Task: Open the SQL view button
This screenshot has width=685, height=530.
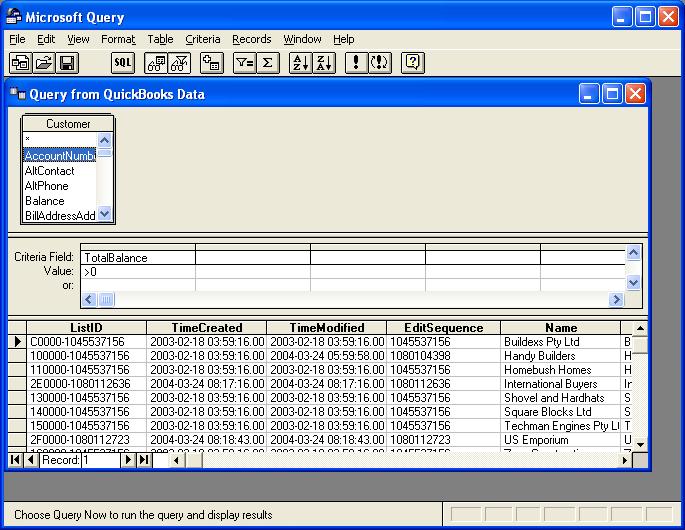Action: click(x=122, y=63)
